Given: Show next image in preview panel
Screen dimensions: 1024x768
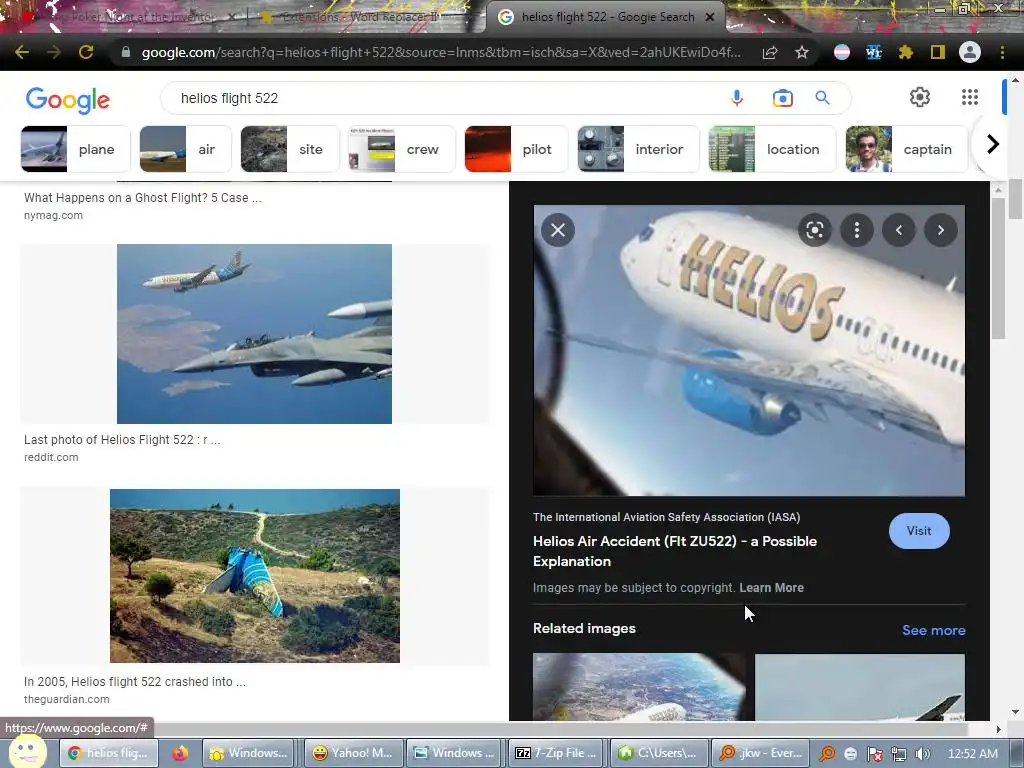Looking at the screenshot, I should [x=941, y=230].
